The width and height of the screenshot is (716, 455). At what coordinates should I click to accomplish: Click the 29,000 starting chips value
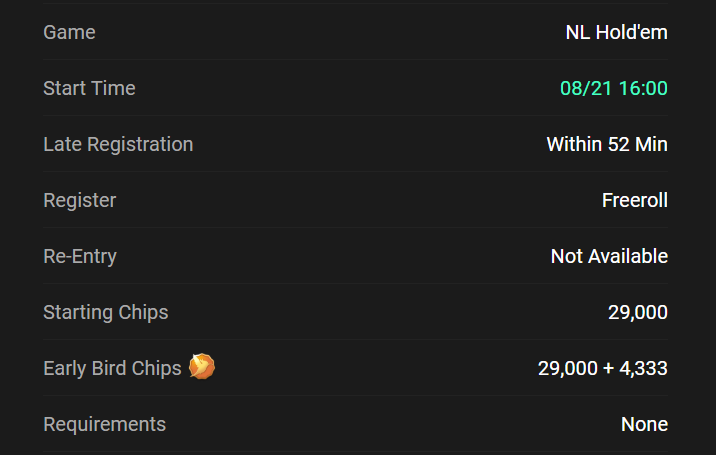(x=638, y=312)
